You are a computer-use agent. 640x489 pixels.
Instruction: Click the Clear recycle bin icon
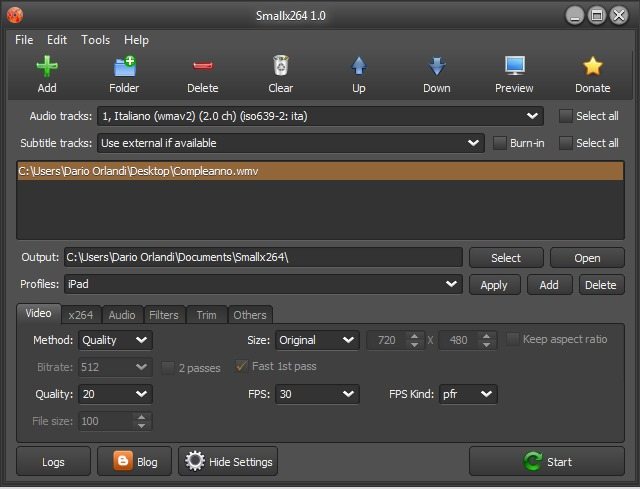click(281, 67)
